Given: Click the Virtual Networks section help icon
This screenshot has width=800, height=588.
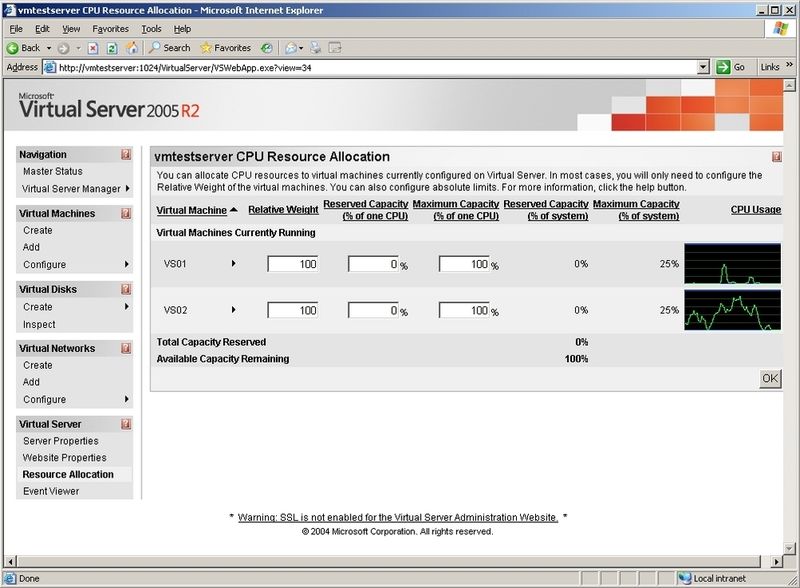Looking at the screenshot, I should pyautogui.click(x=126, y=349).
